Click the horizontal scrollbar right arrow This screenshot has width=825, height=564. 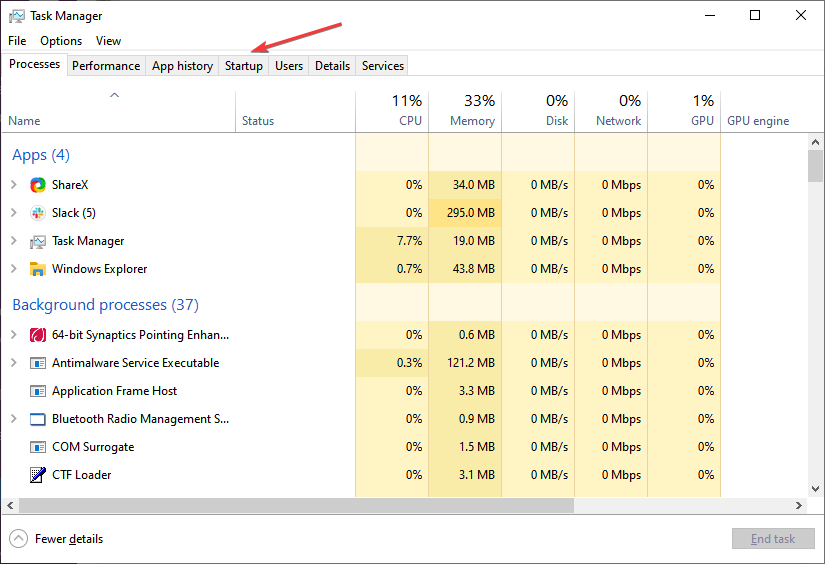(799, 506)
